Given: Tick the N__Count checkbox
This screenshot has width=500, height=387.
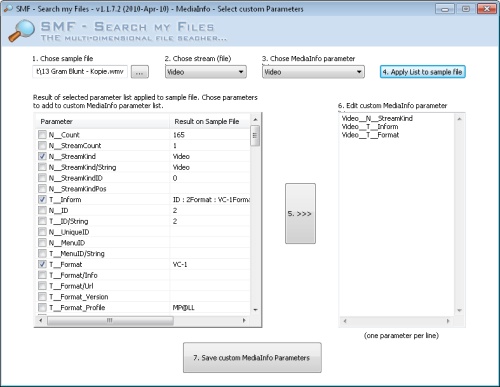Looking at the screenshot, I should pyautogui.click(x=42, y=135).
